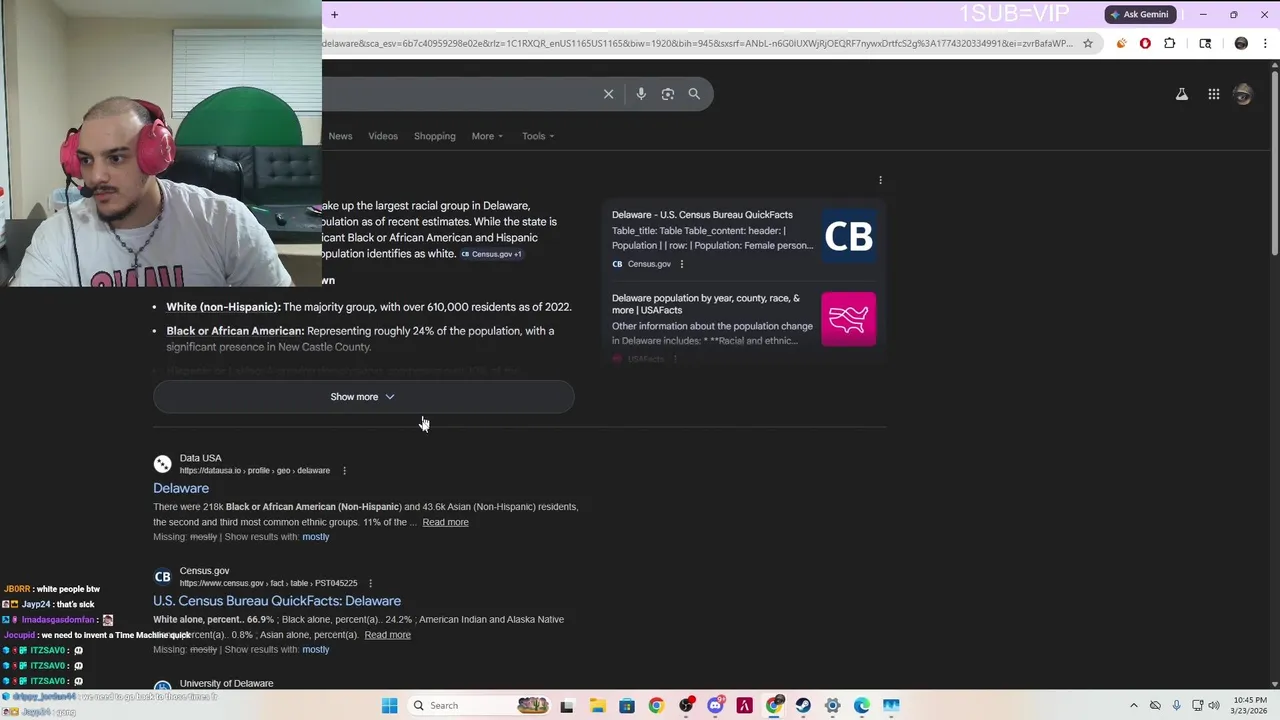
Task: Start a voice search with microphone
Action: 641,94
